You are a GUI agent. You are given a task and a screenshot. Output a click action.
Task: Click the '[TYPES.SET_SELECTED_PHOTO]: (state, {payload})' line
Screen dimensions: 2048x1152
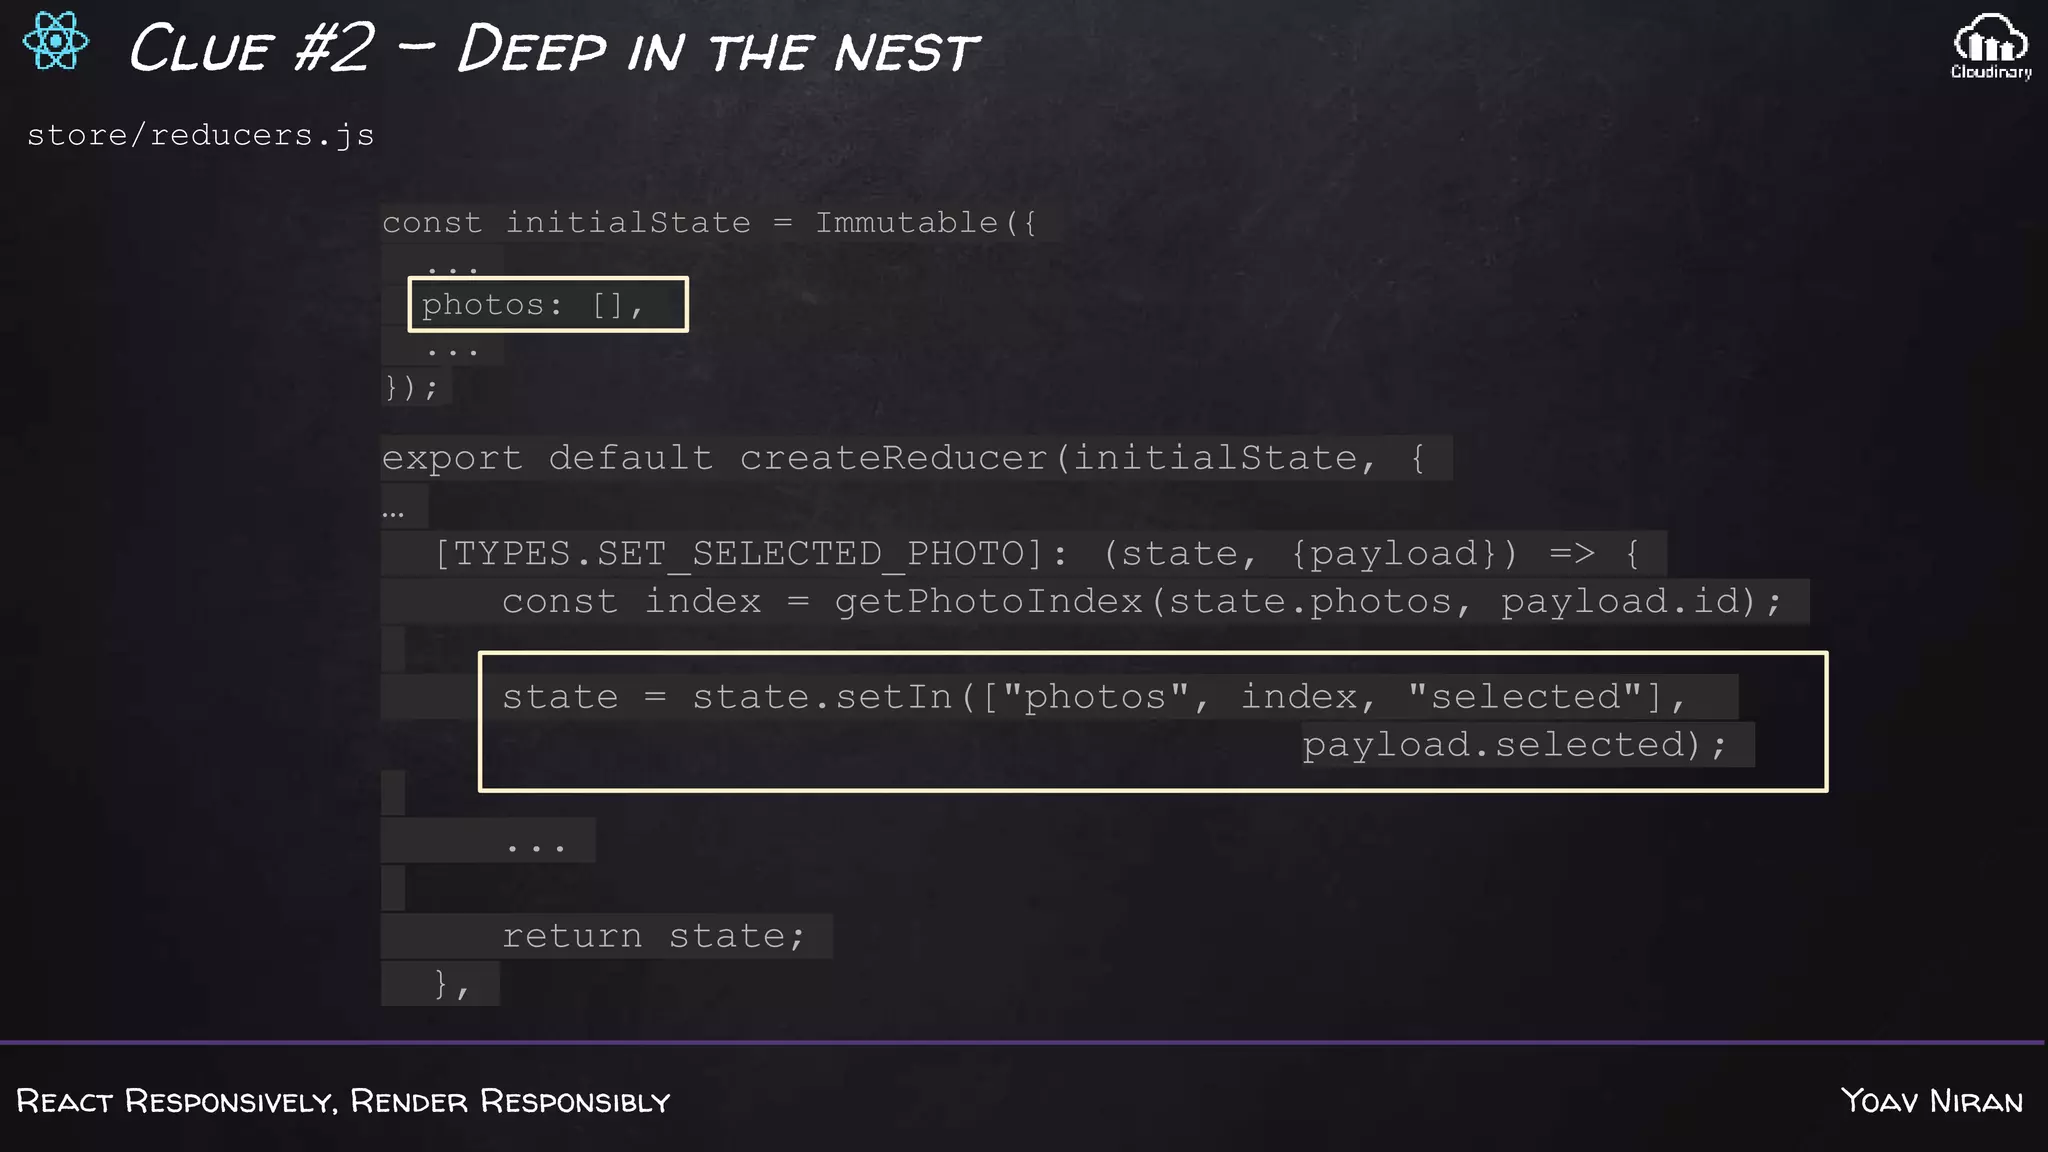(x=1037, y=553)
